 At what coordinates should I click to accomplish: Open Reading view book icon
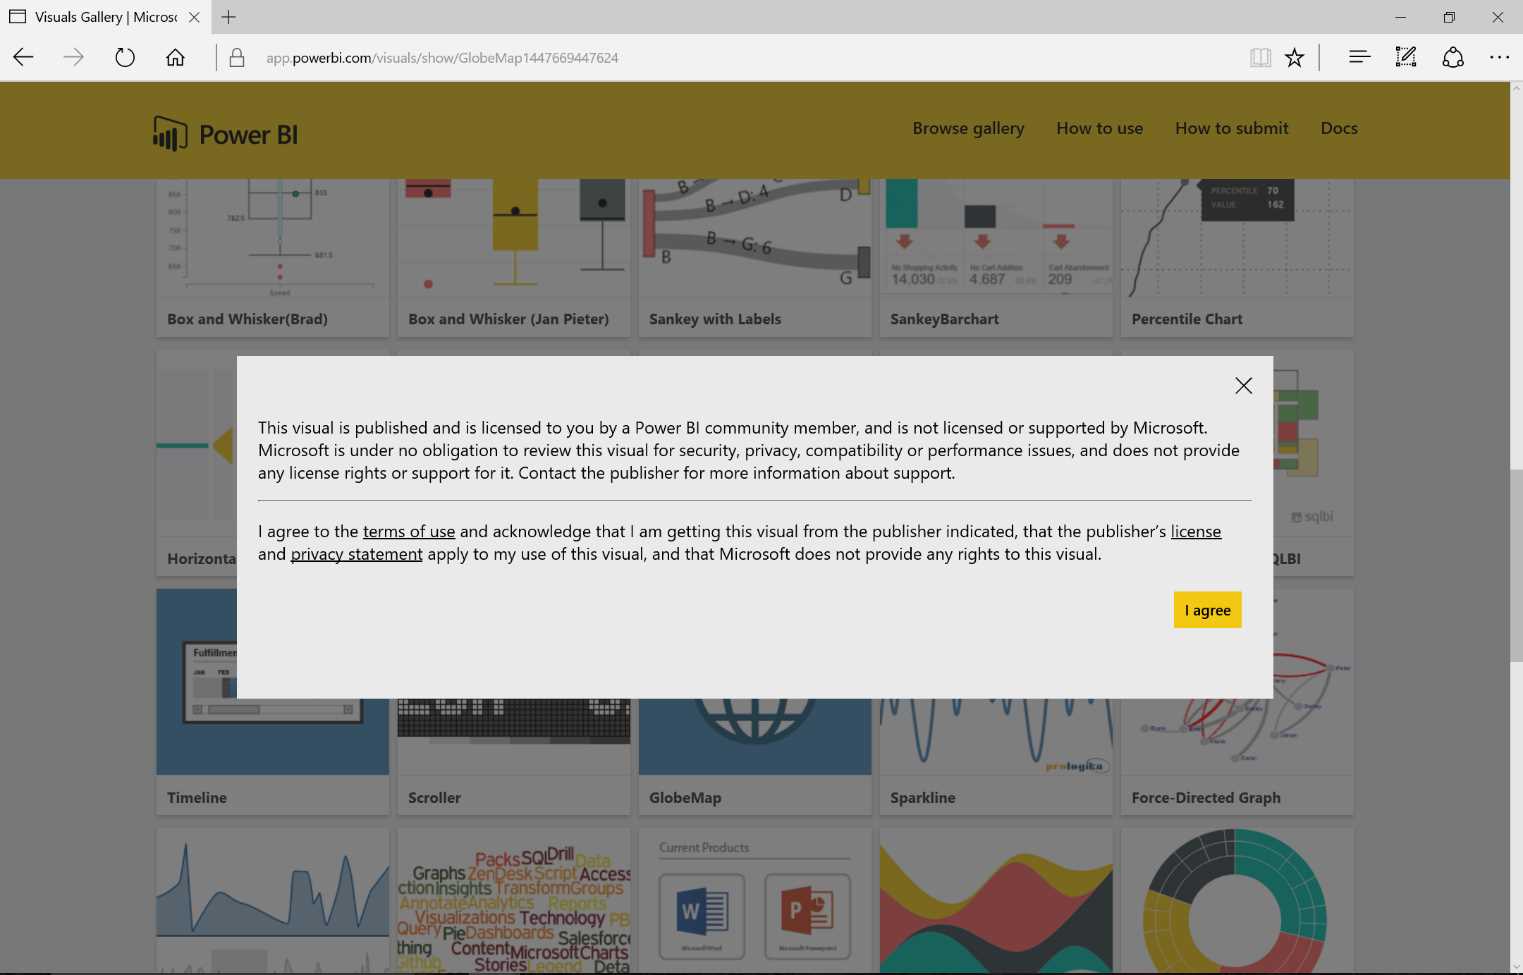[x=1260, y=58]
